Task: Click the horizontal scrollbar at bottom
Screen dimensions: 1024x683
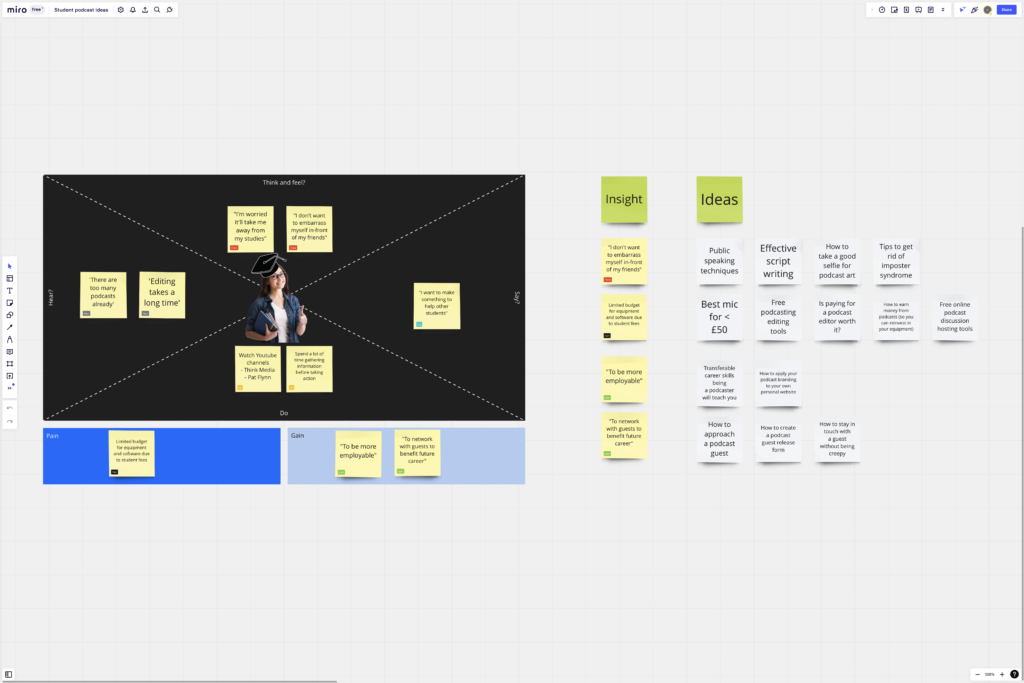Action: 168,681
